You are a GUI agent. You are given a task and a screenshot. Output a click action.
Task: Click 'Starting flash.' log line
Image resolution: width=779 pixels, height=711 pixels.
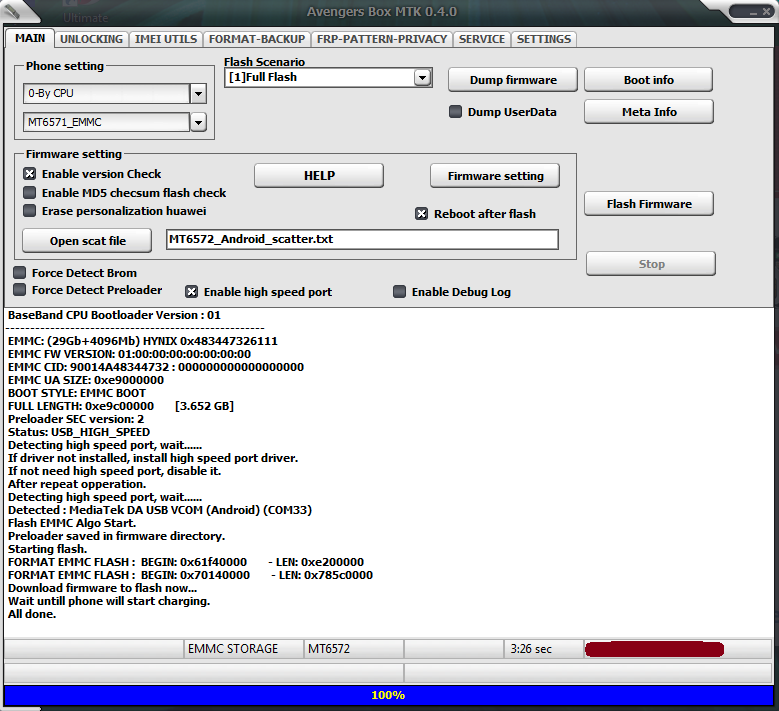pyautogui.click(x=48, y=549)
